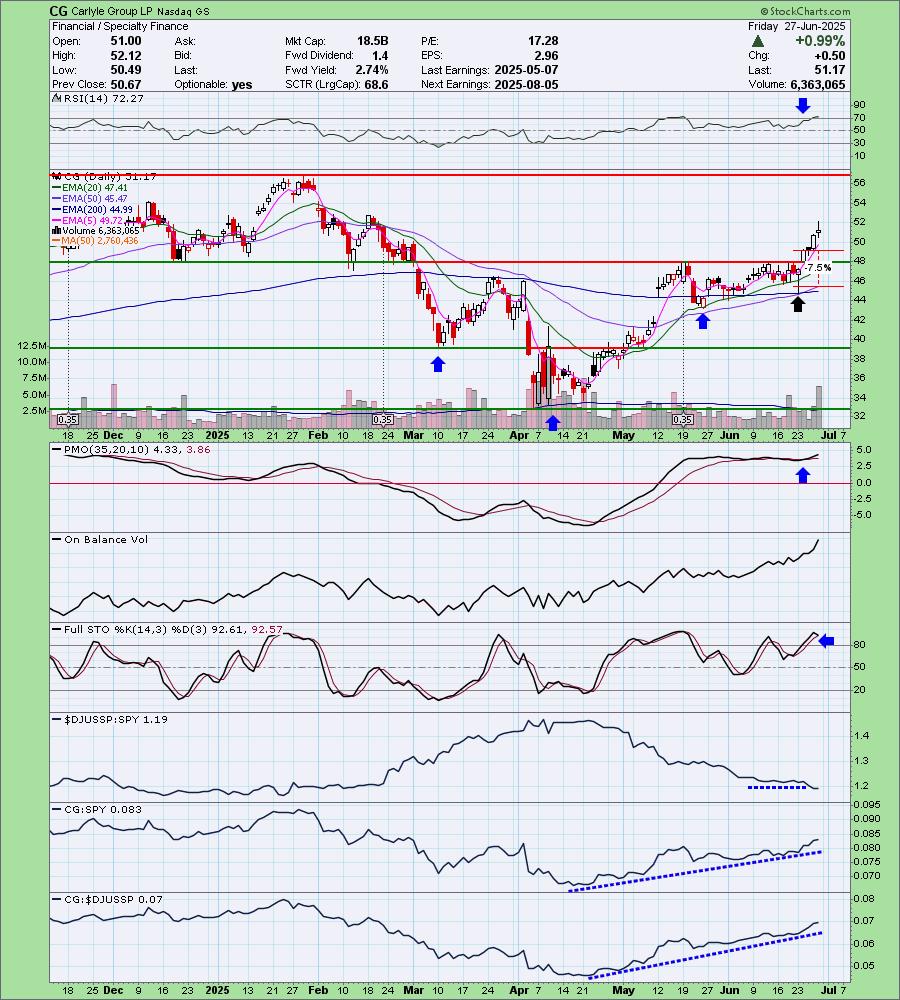Open the StockCharts.com copyright link
This screenshot has width=900, height=1000.
coord(805,11)
